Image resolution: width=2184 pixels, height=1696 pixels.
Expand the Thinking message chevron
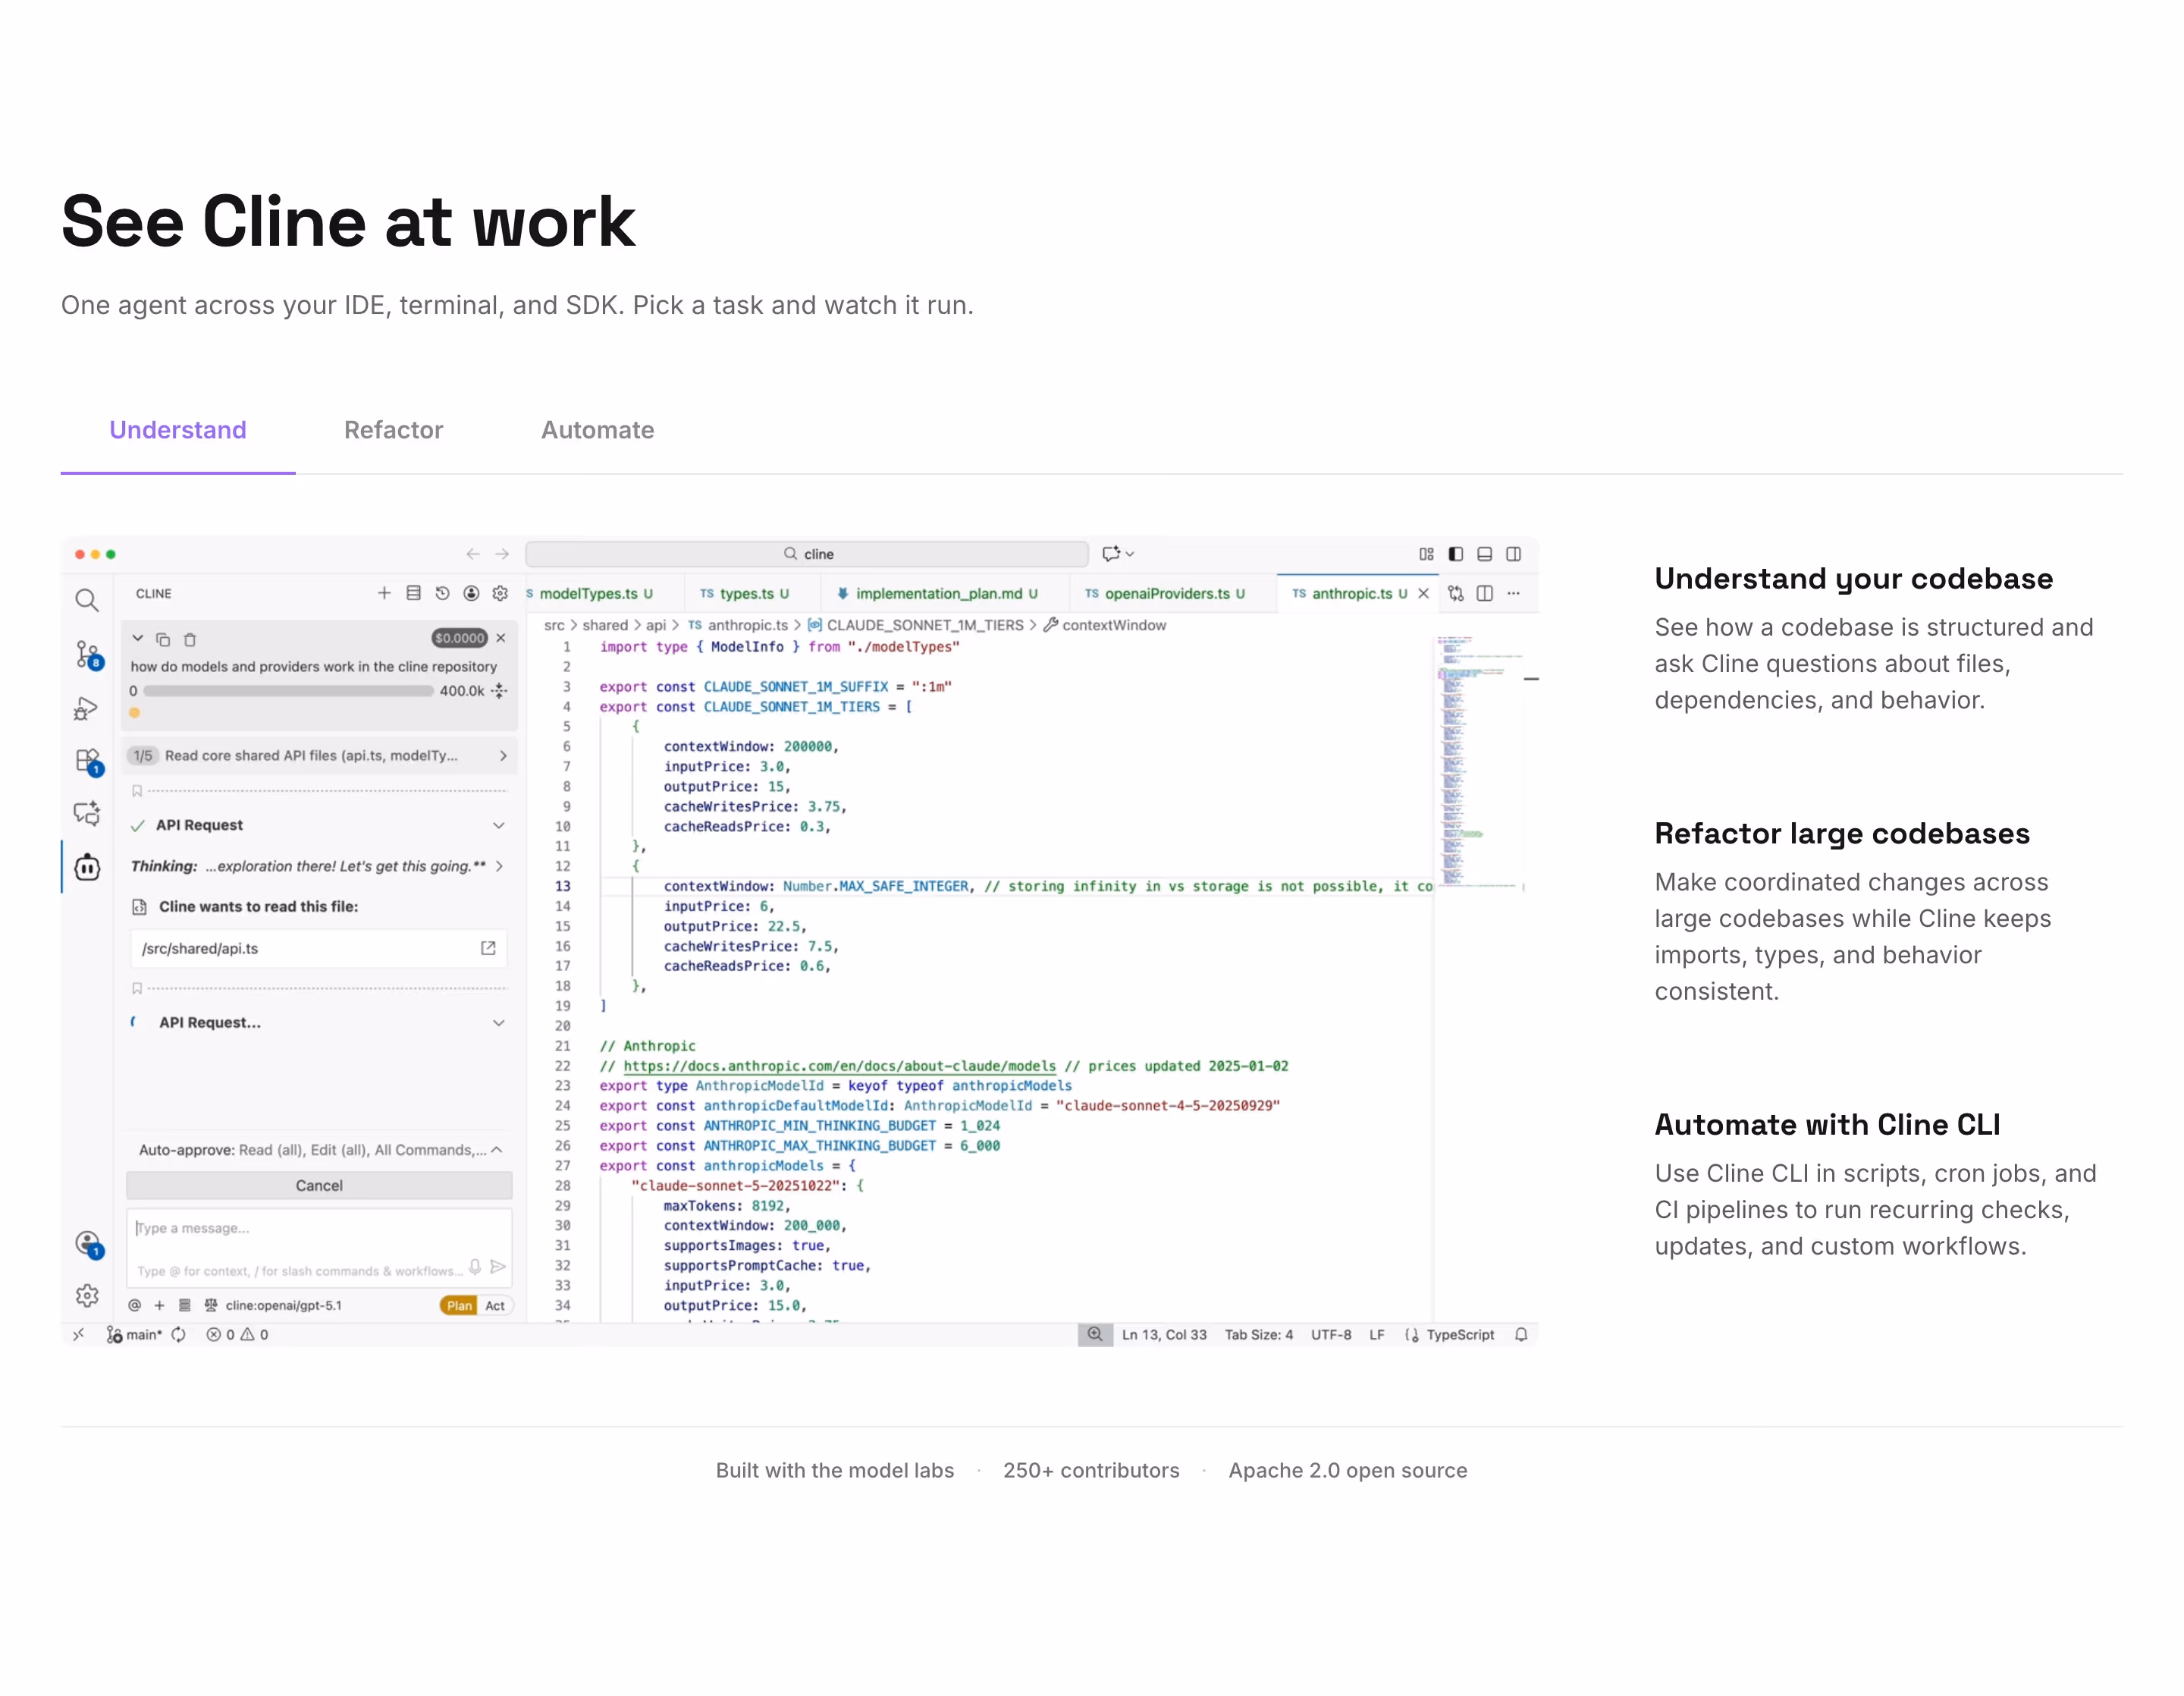[x=499, y=866]
